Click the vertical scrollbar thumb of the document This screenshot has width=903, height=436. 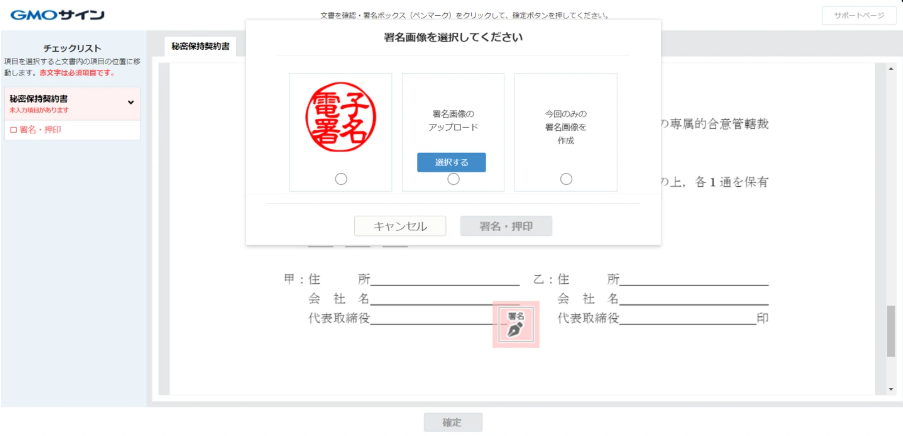click(890, 330)
